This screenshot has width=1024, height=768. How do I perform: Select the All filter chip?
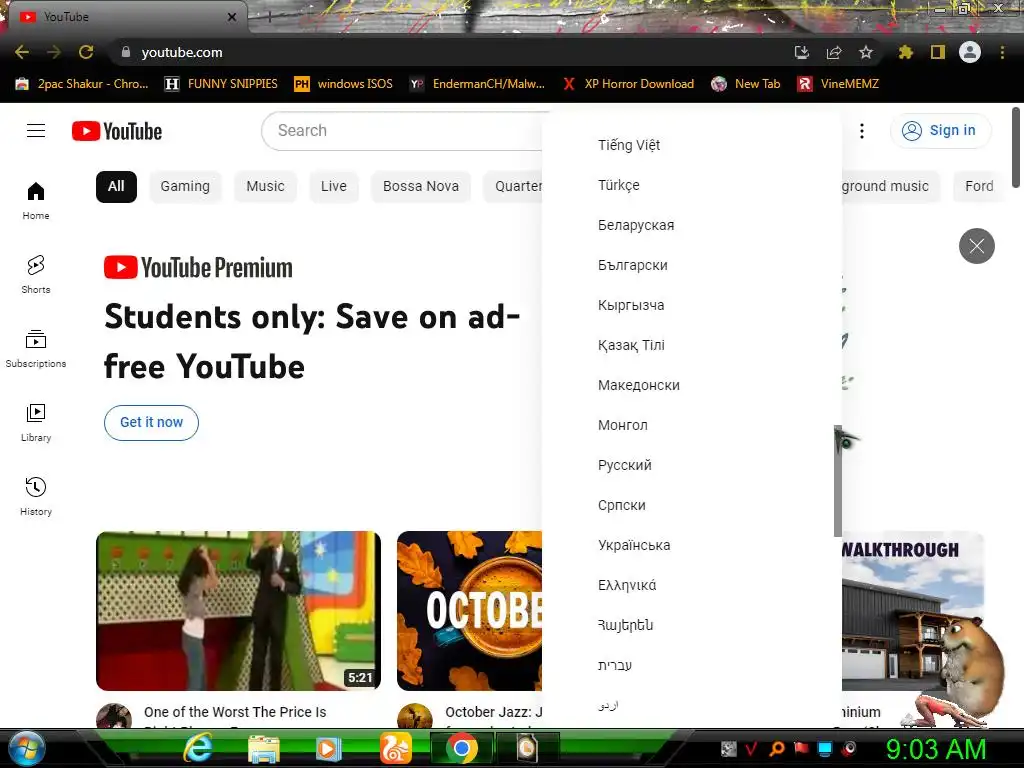point(116,187)
